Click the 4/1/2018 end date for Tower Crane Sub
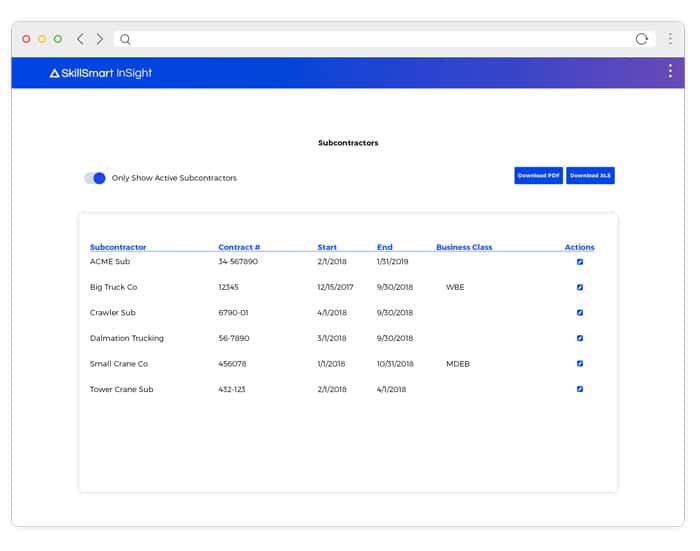 click(392, 389)
